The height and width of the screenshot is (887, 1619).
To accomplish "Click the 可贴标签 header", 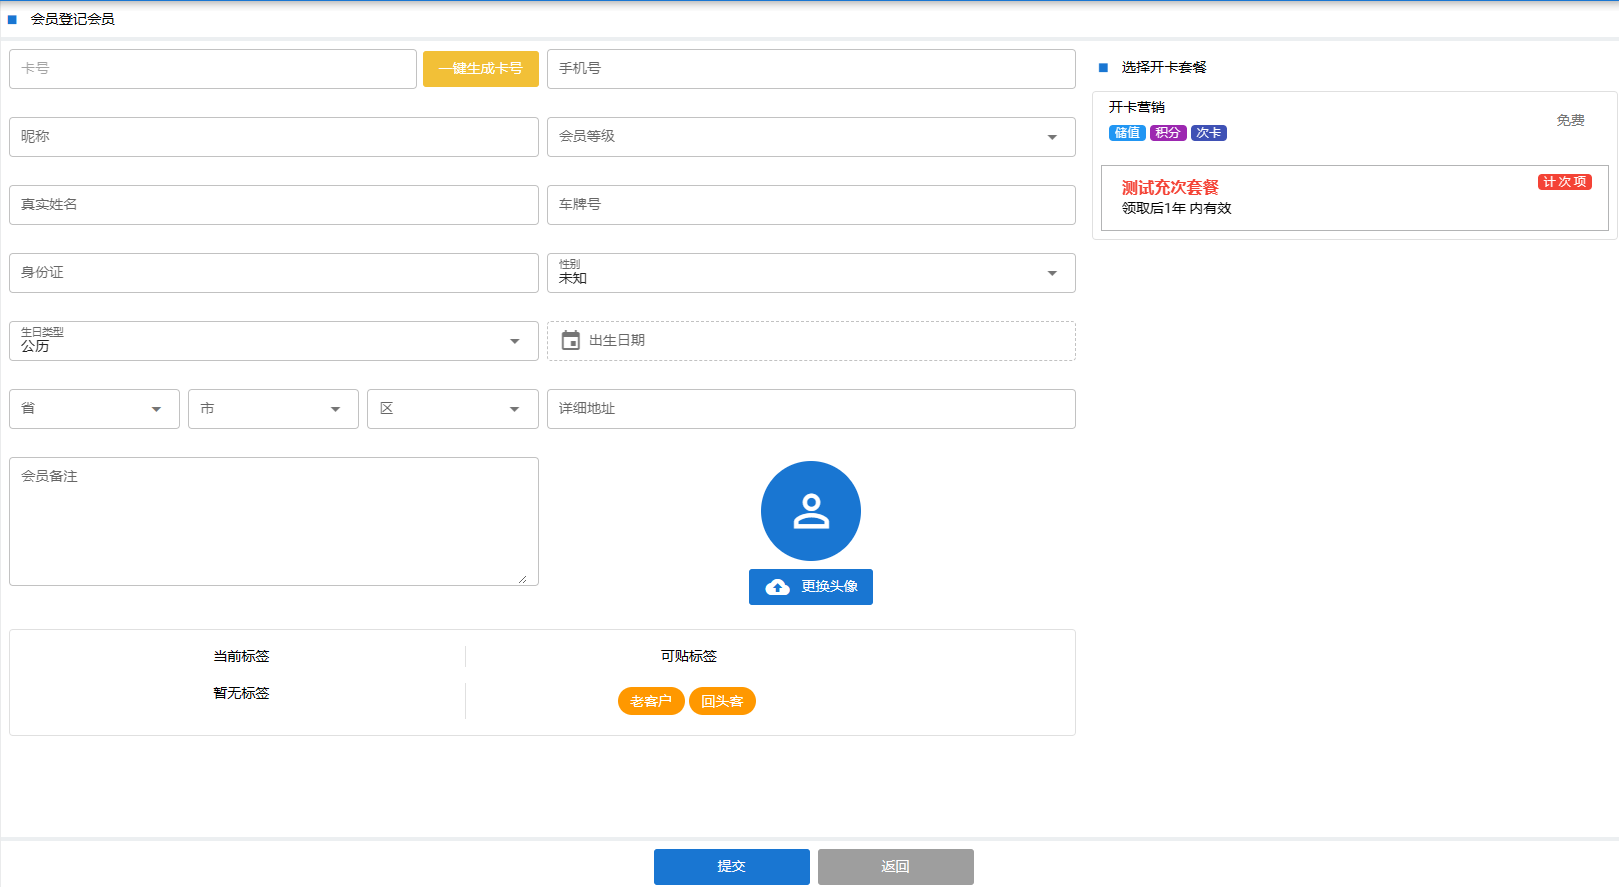I will point(689,657).
